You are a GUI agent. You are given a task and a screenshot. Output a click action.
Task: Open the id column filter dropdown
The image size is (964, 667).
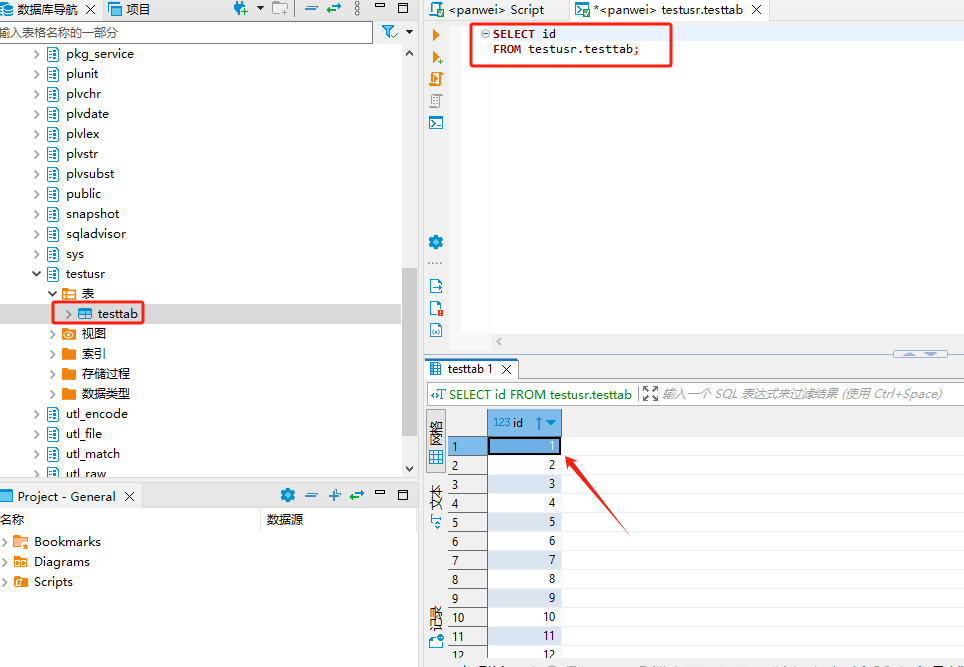(x=551, y=423)
